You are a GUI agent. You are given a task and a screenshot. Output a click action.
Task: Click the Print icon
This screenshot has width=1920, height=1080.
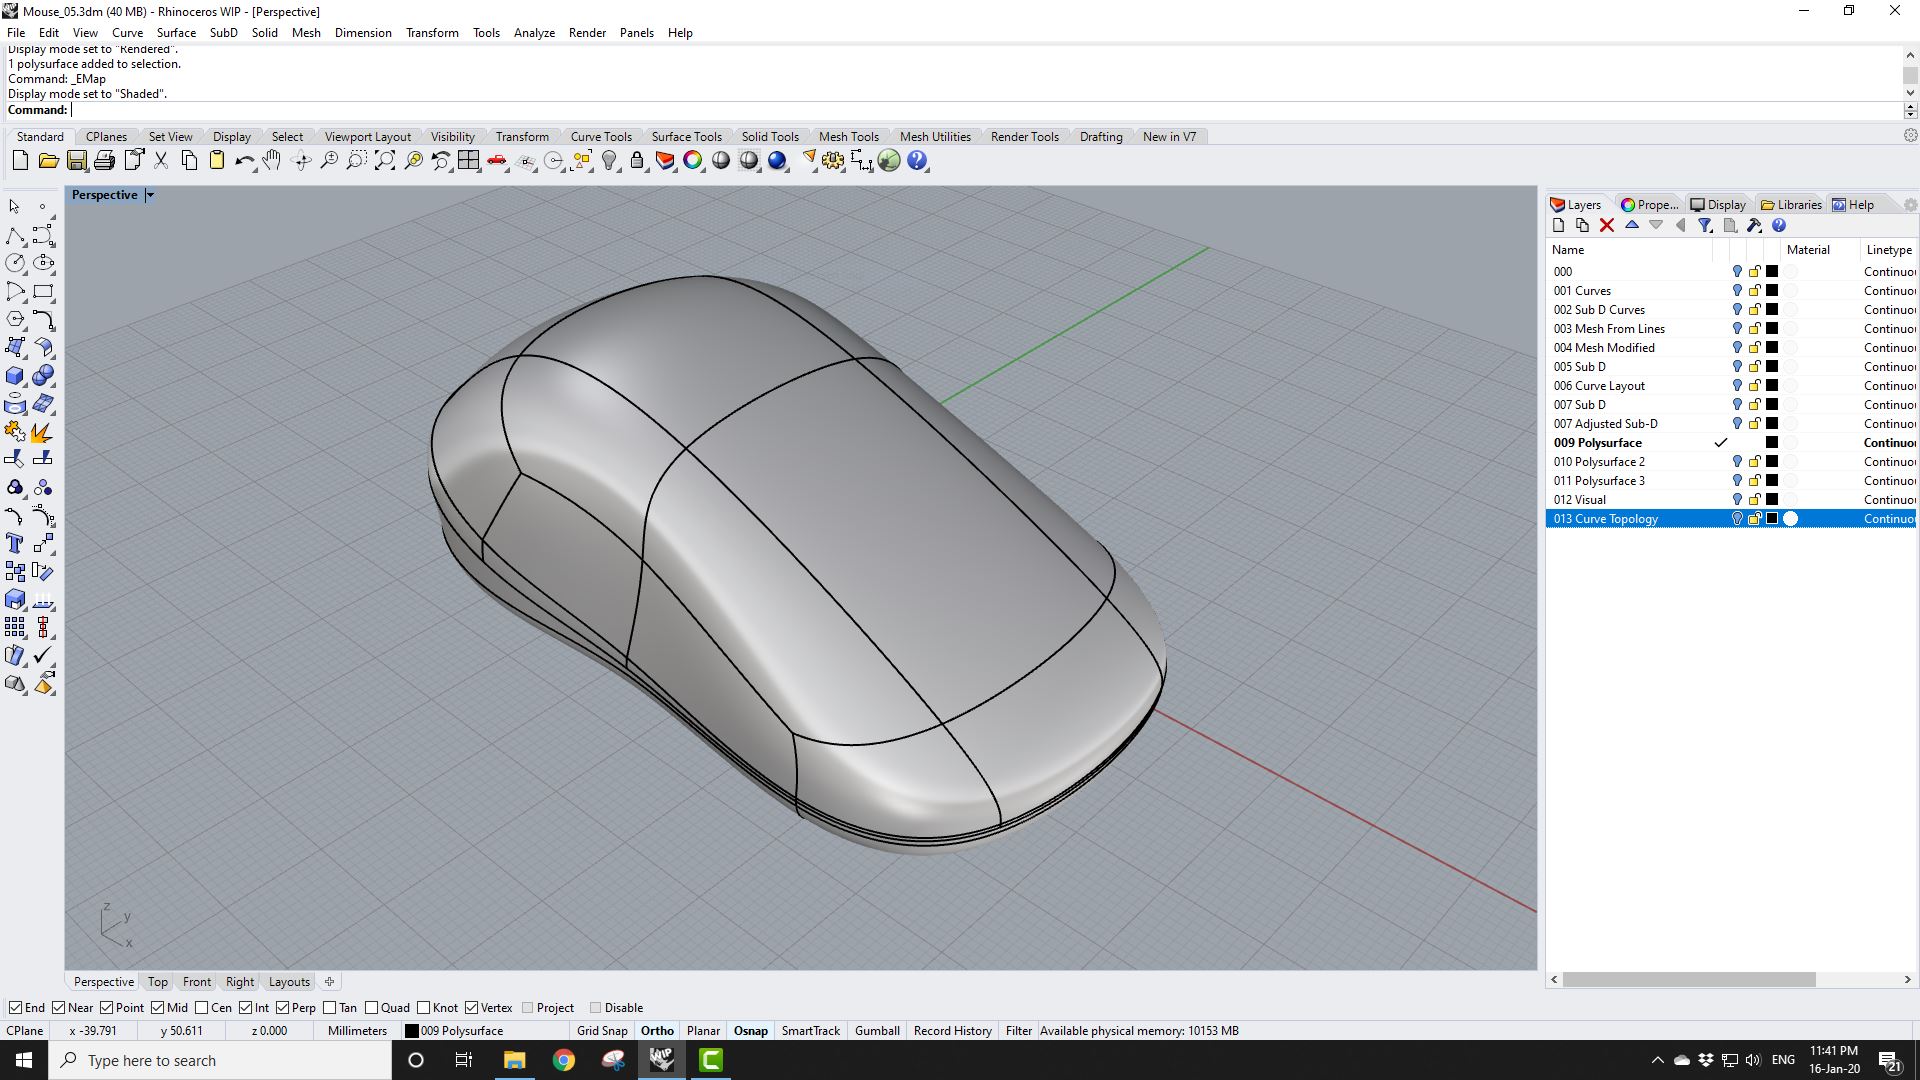coord(104,161)
